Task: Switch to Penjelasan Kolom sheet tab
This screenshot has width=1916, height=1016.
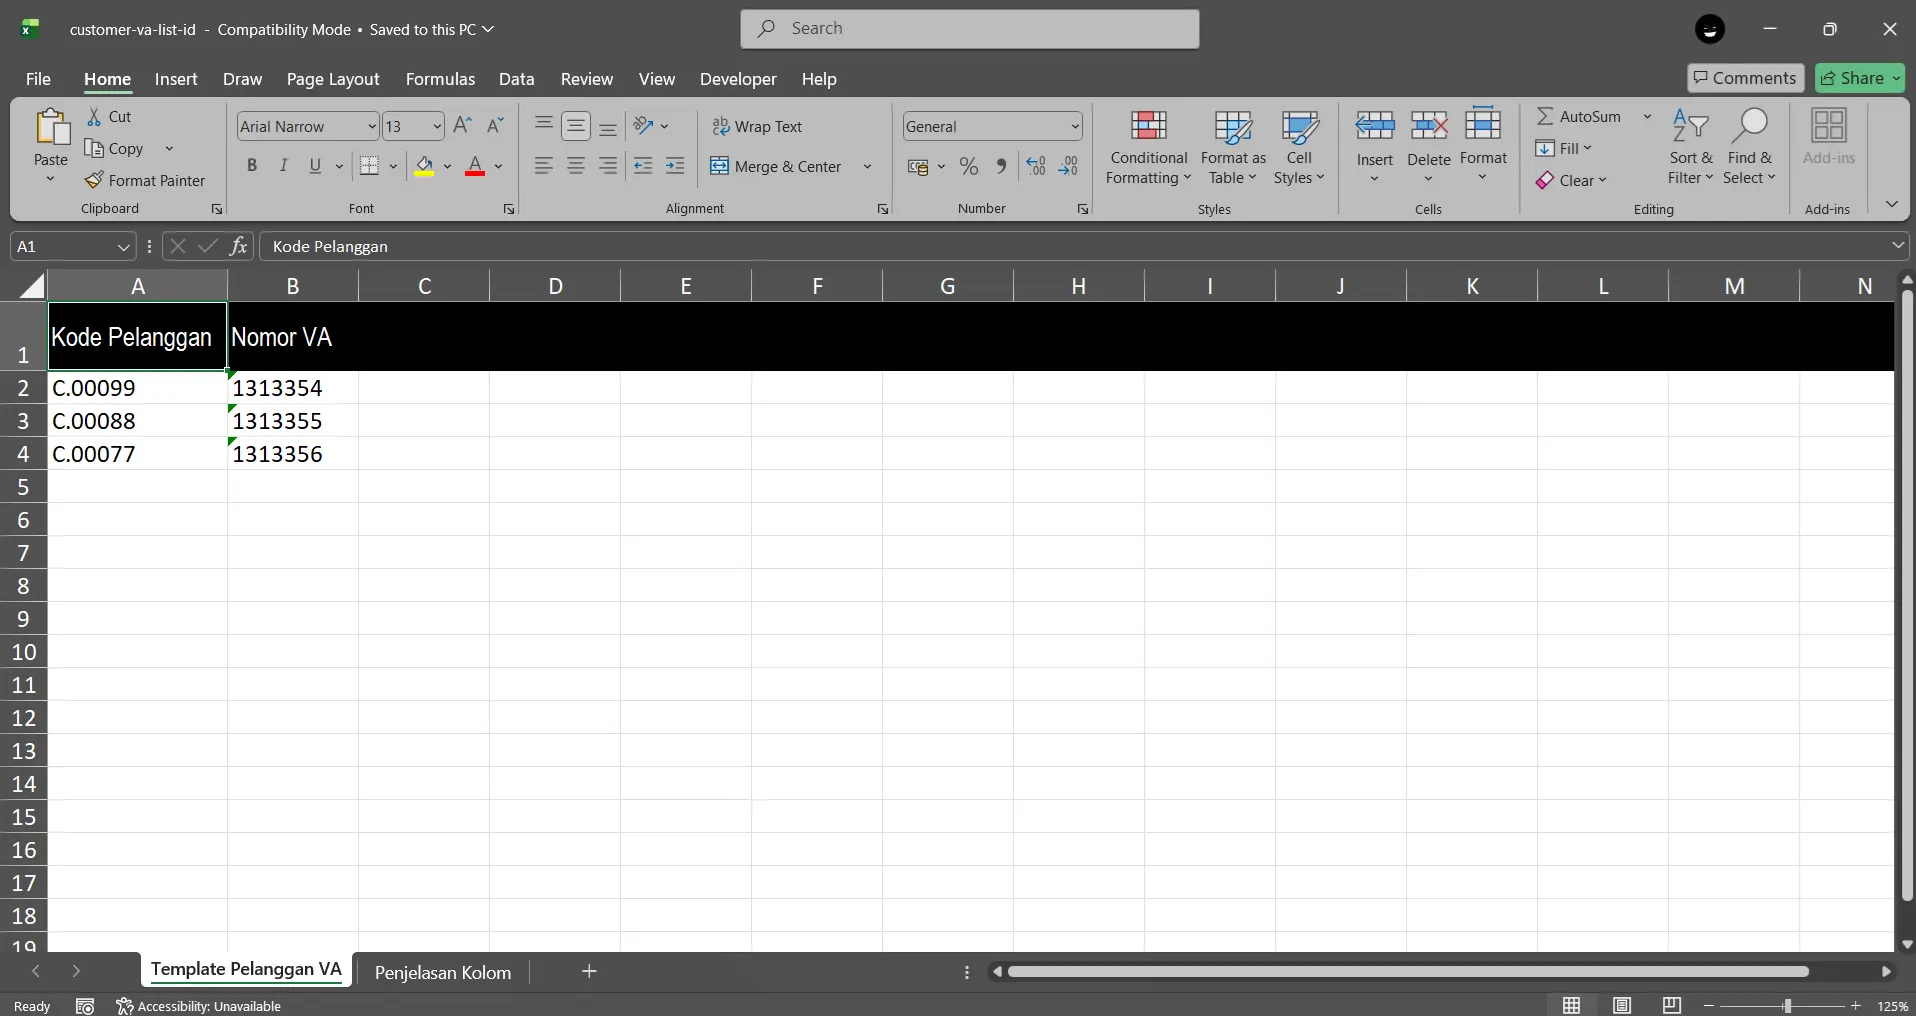Action: (x=442, y=972)
